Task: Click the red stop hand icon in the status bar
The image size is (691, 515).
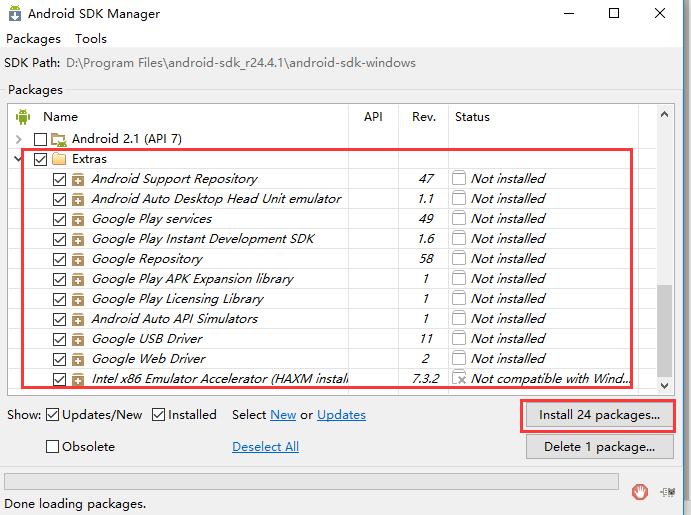Action: pyautogui.click(x=640, y=492)
